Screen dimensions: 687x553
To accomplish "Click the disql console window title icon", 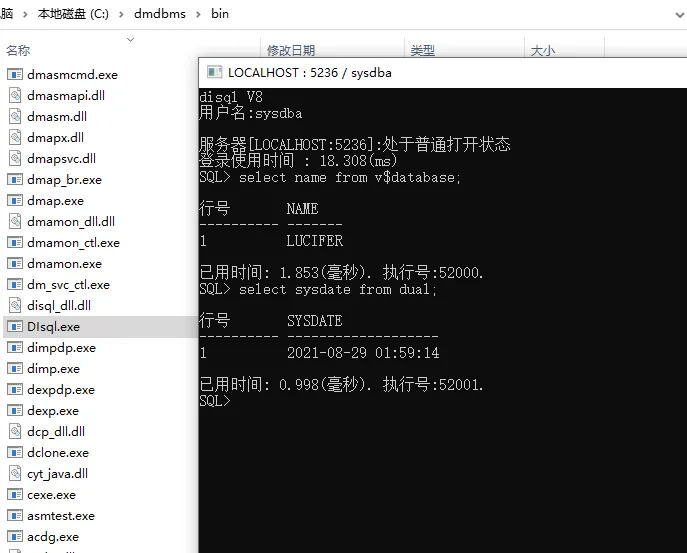I will point(214,72).
